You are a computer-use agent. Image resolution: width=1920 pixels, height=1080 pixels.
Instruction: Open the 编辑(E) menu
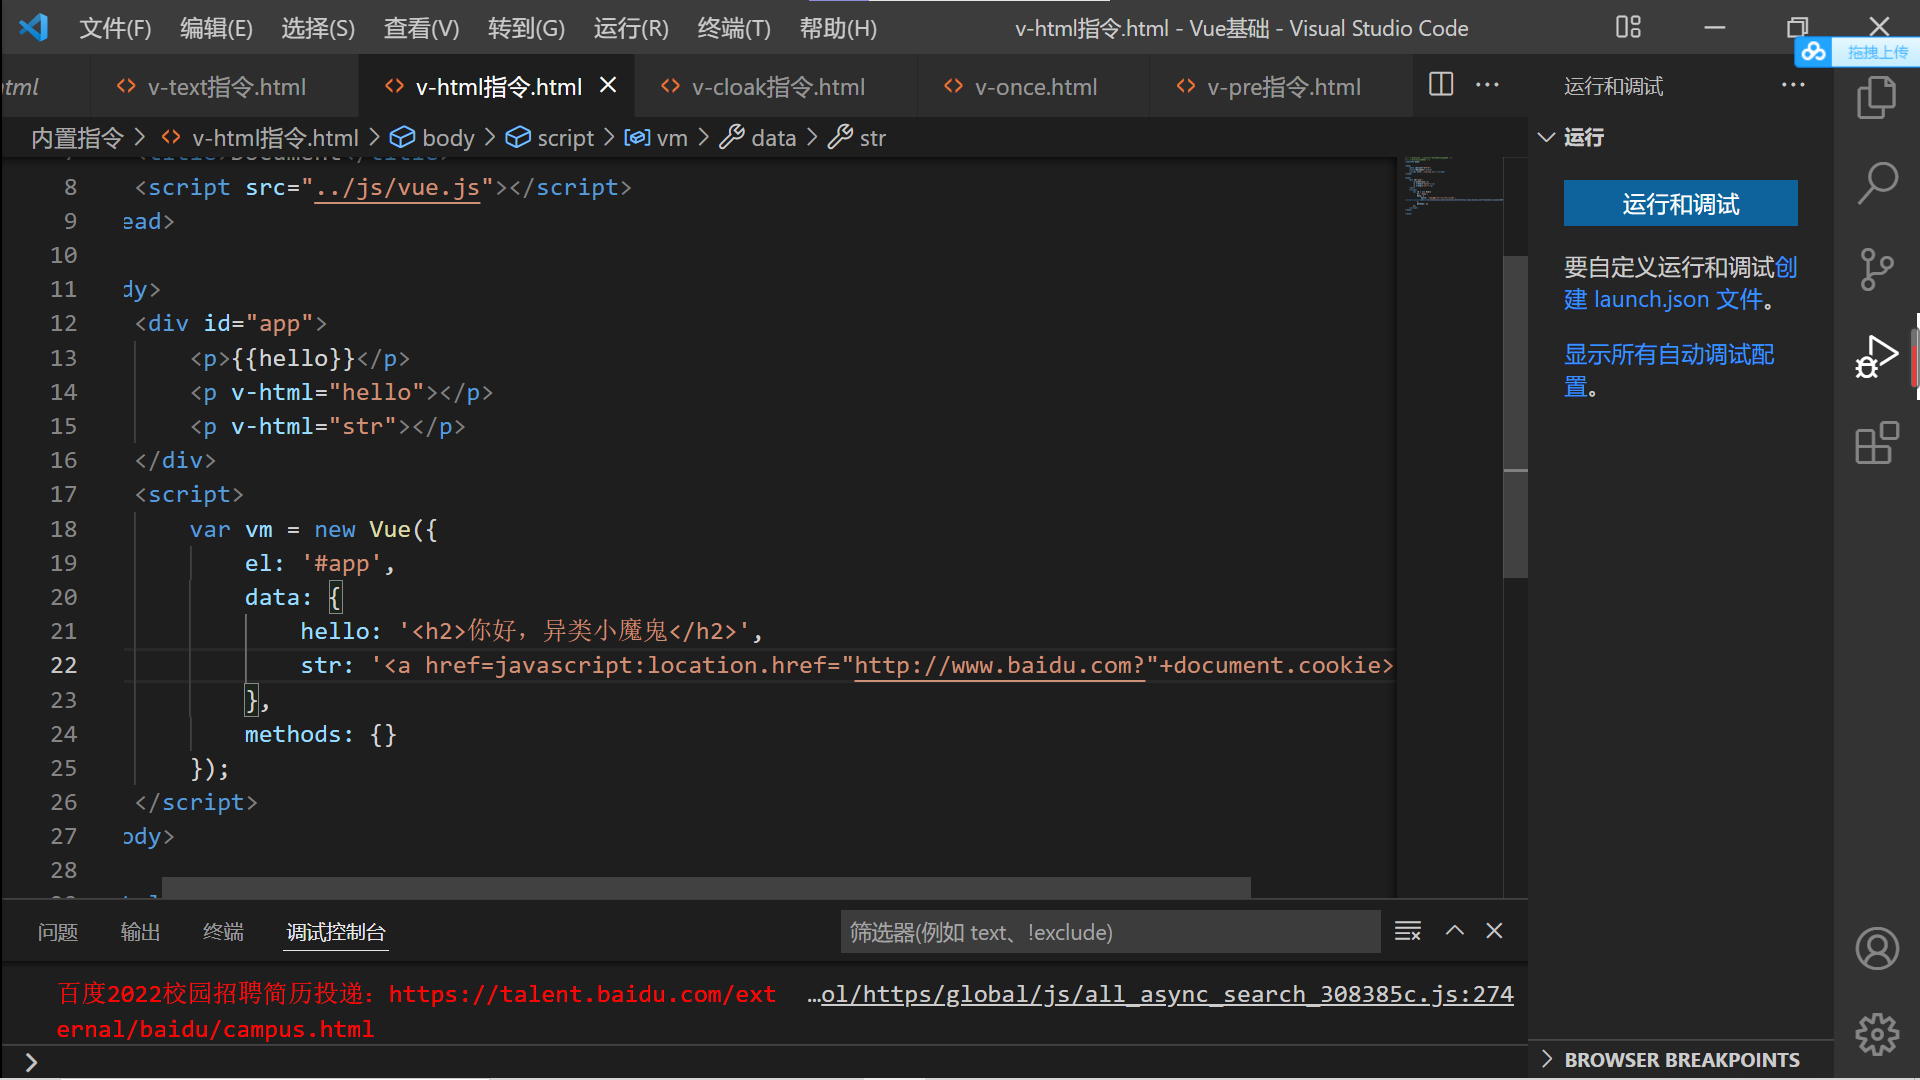pos(216,28)
